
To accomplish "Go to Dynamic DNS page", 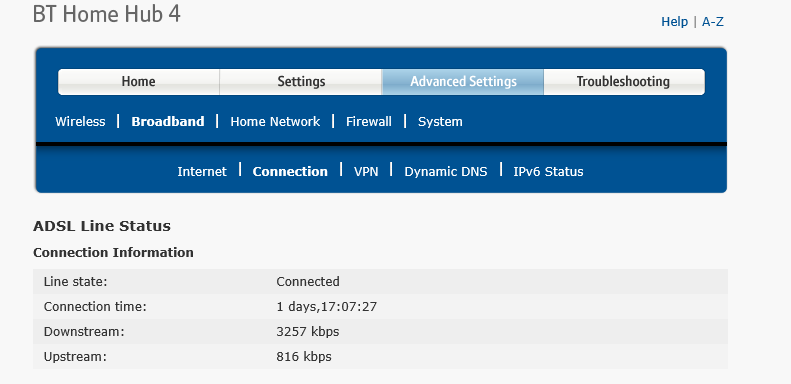I will [445, 172].
